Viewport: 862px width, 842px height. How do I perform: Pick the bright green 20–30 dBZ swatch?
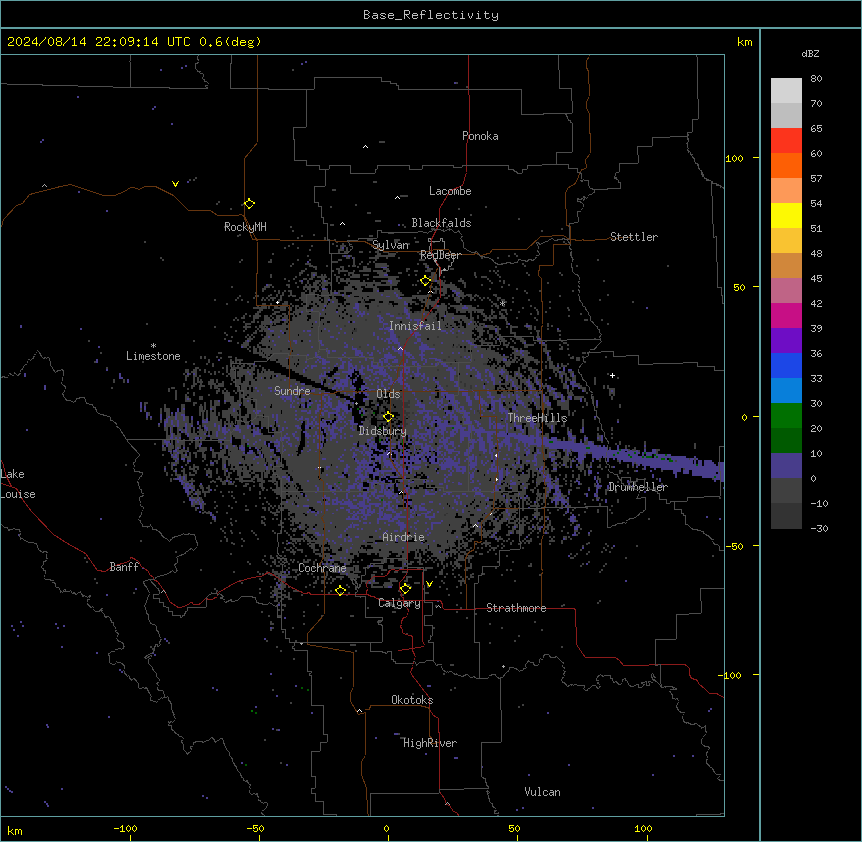[x=786, y=416]
